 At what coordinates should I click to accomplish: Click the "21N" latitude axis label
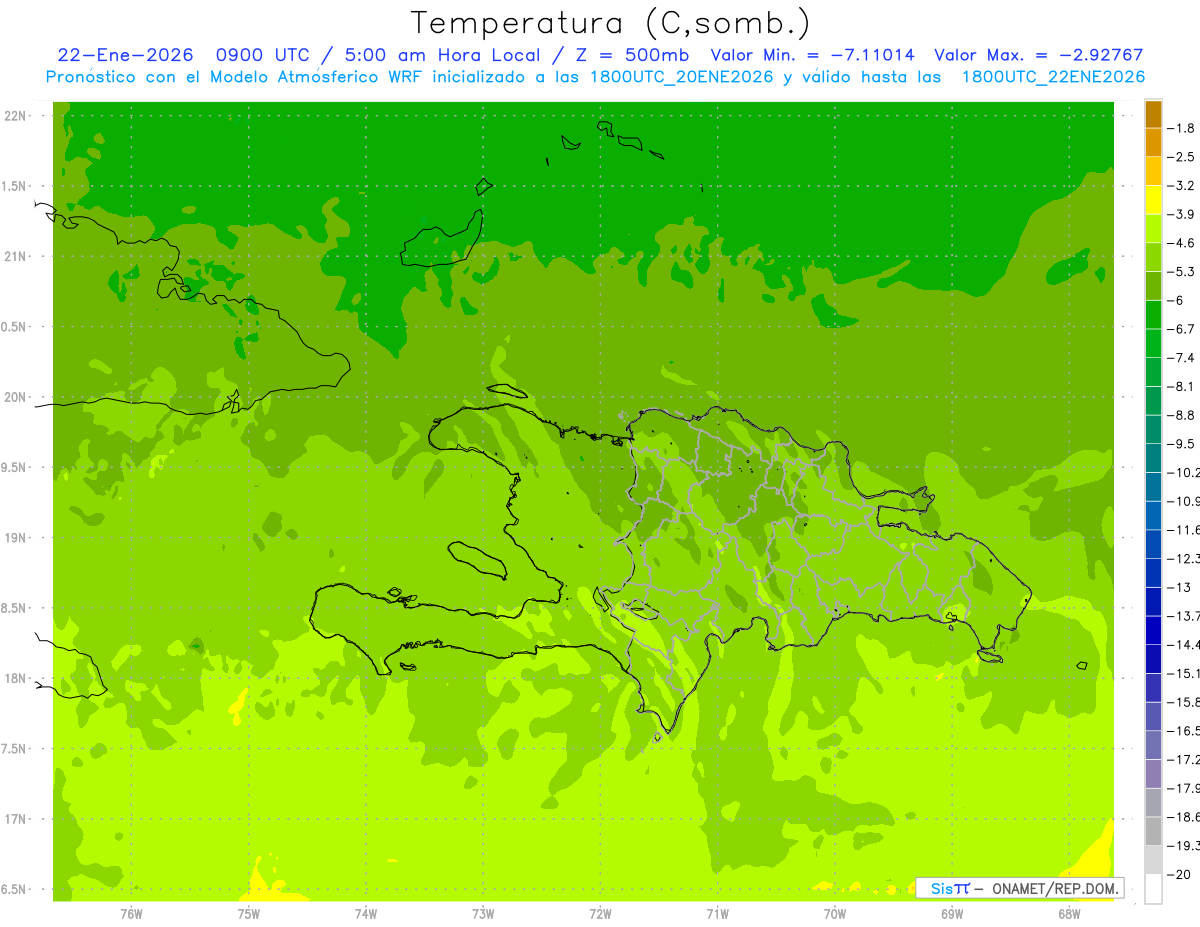[15, 256]
